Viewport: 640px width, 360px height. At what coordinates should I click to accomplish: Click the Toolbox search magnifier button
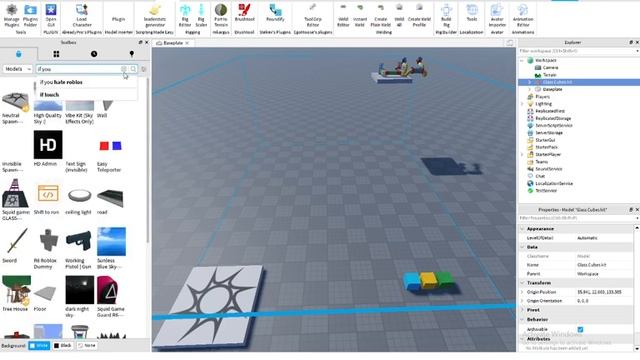(x=133, y=69)
